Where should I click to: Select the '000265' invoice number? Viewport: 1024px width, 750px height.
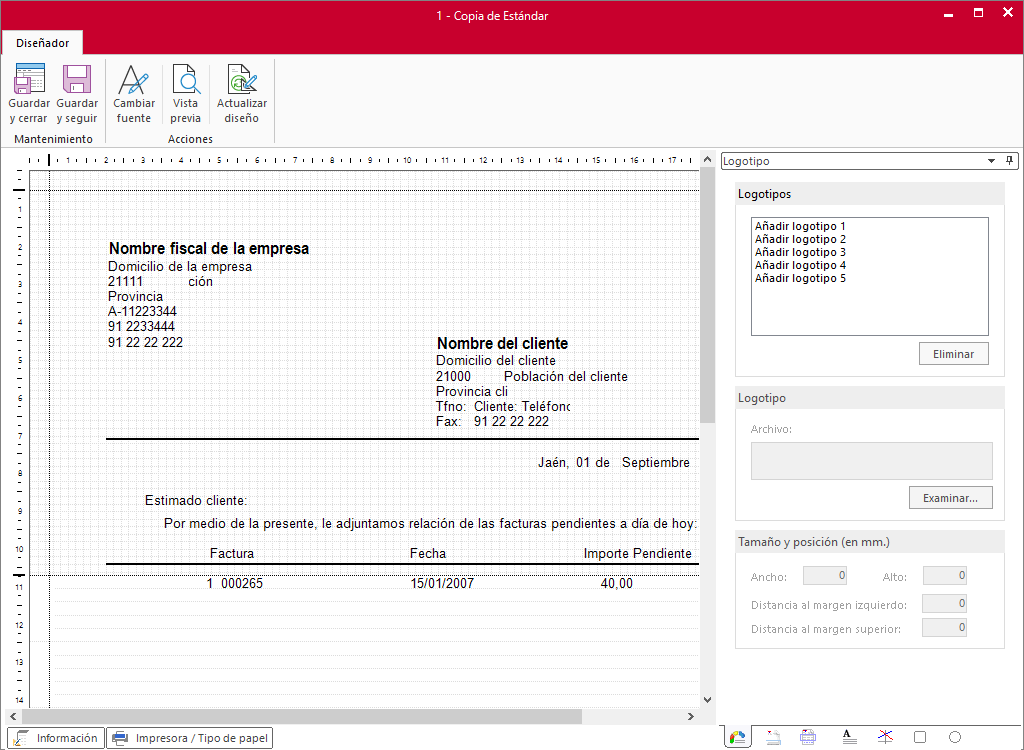[x=242, y=583]
